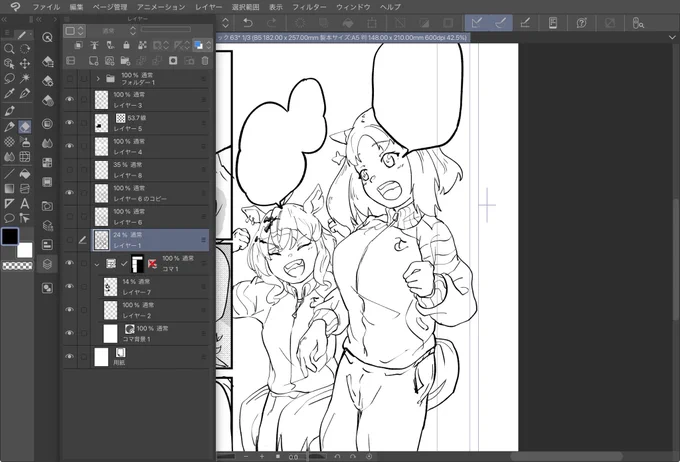Open the フィルター menu

(x=309, y=7)
